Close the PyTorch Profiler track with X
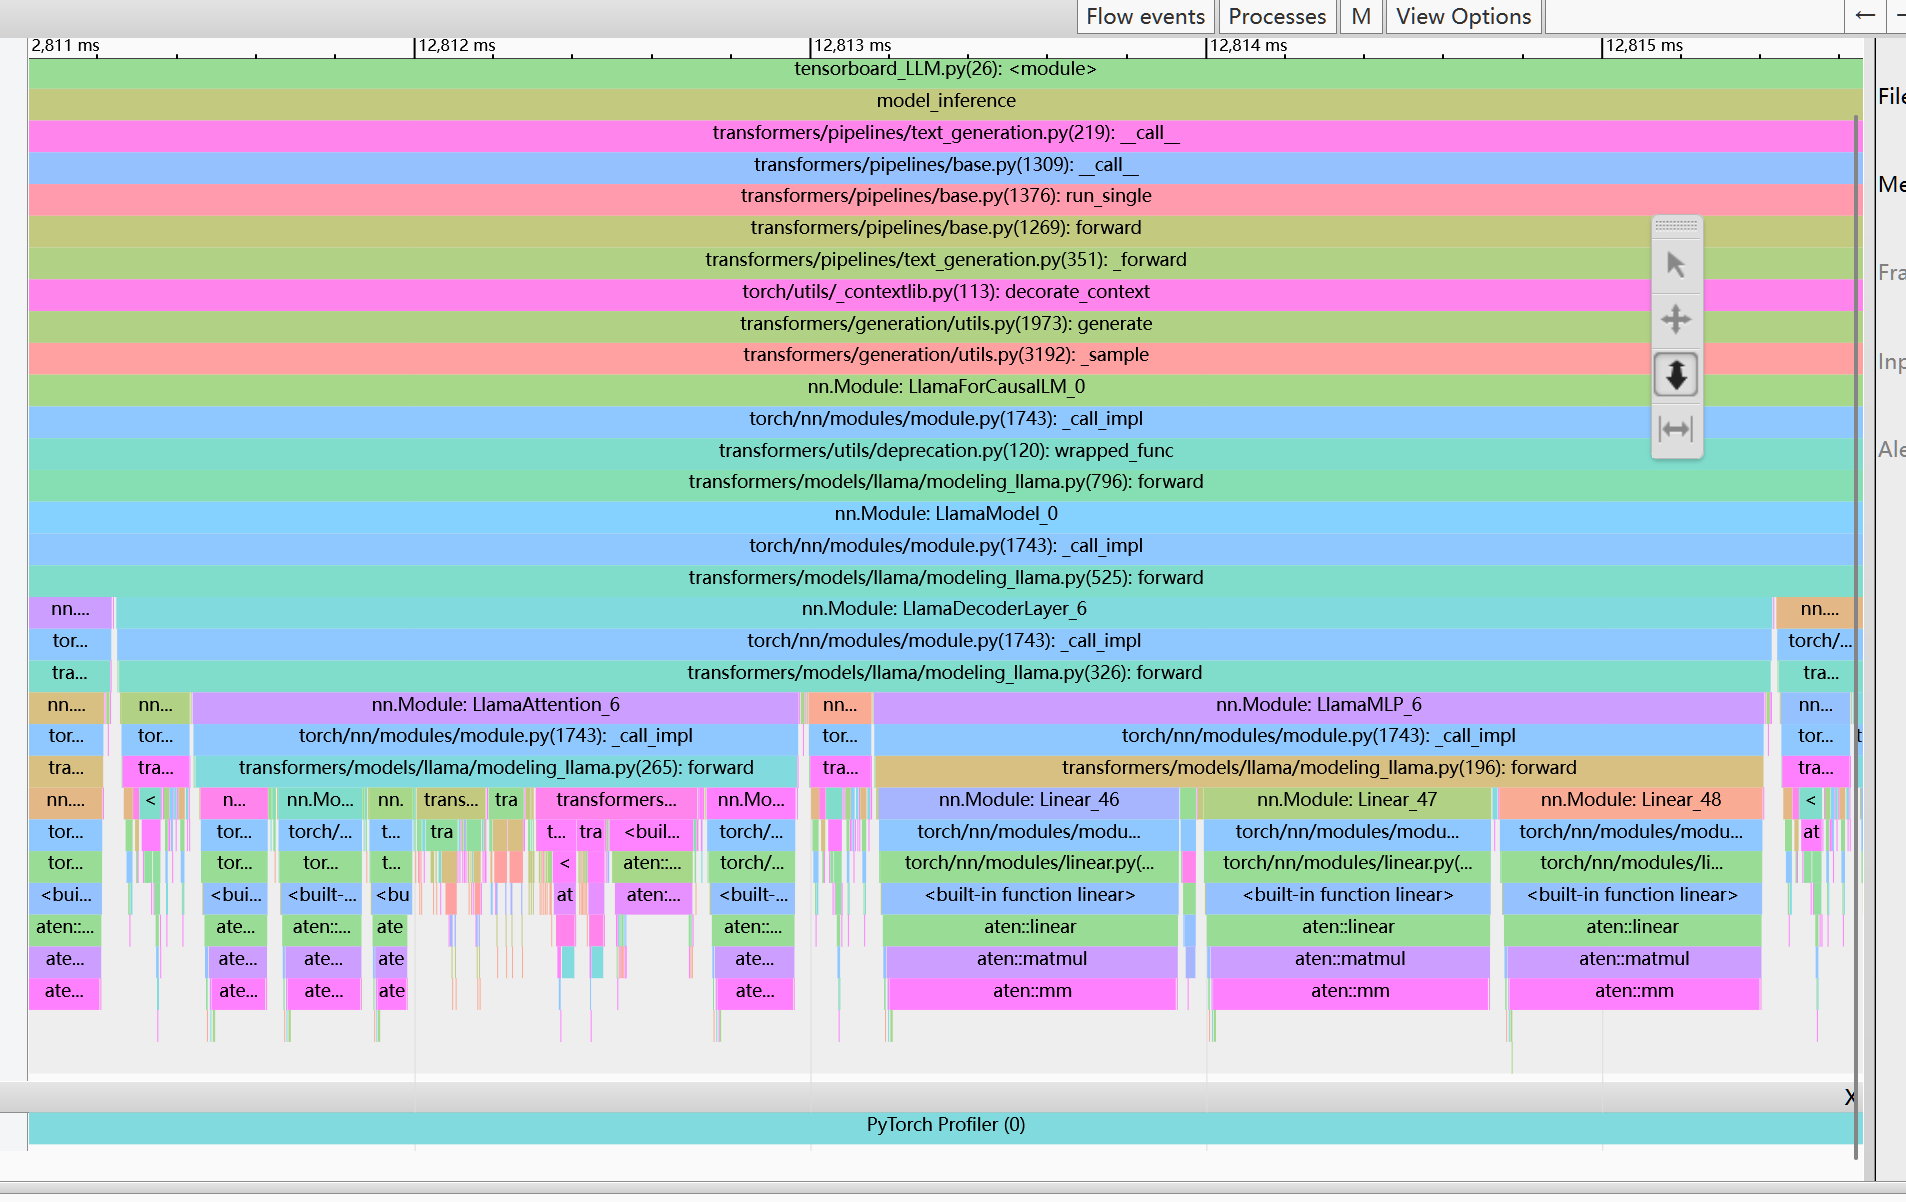Screen dimensions: 1906x1202 click(1849, 1097)
